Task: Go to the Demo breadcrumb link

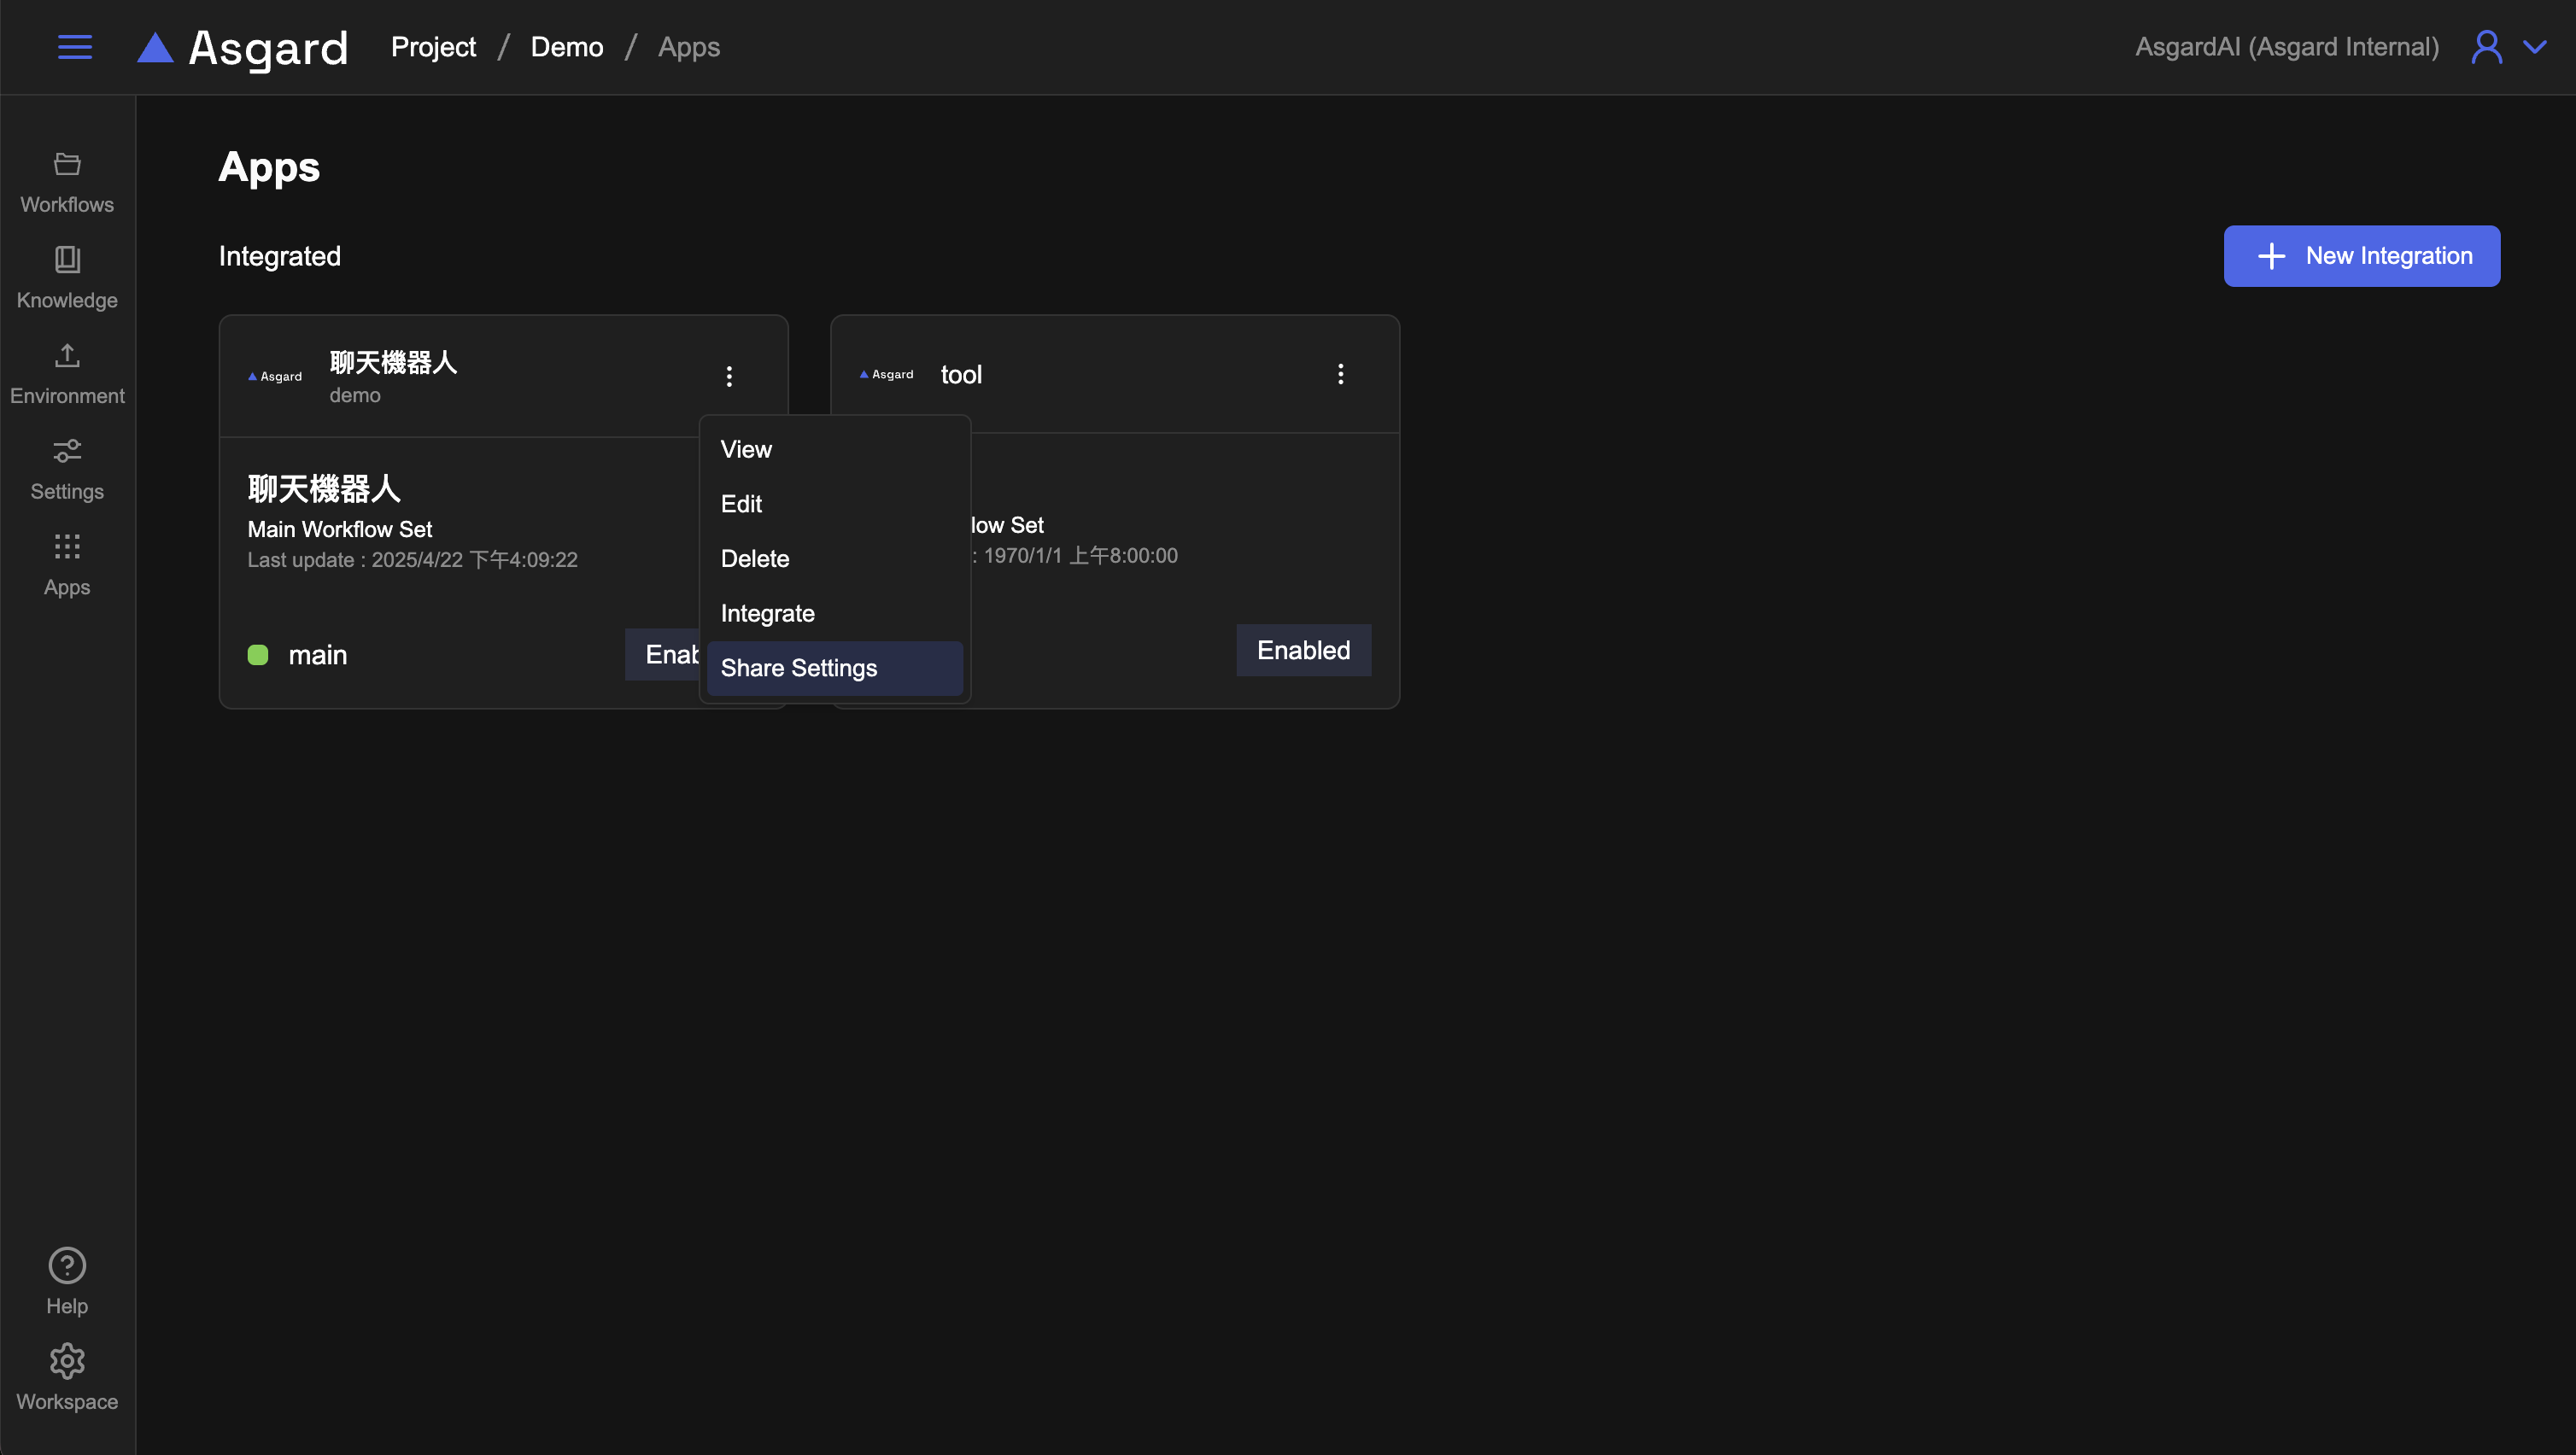Action: coord(566,47)
